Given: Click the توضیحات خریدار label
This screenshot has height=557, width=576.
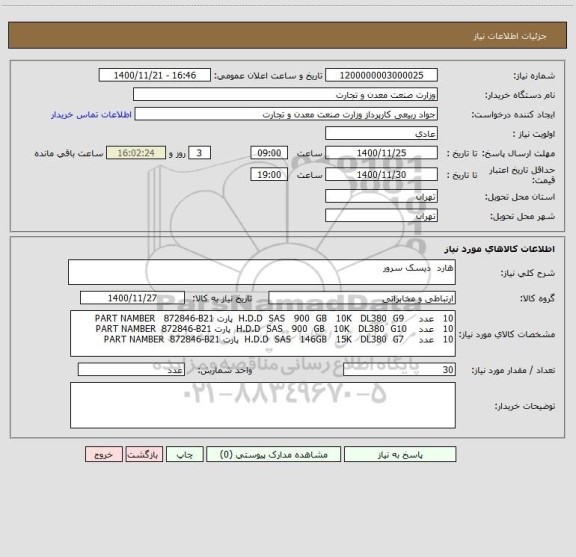Looking at the screenshot, I should point(525,406).
